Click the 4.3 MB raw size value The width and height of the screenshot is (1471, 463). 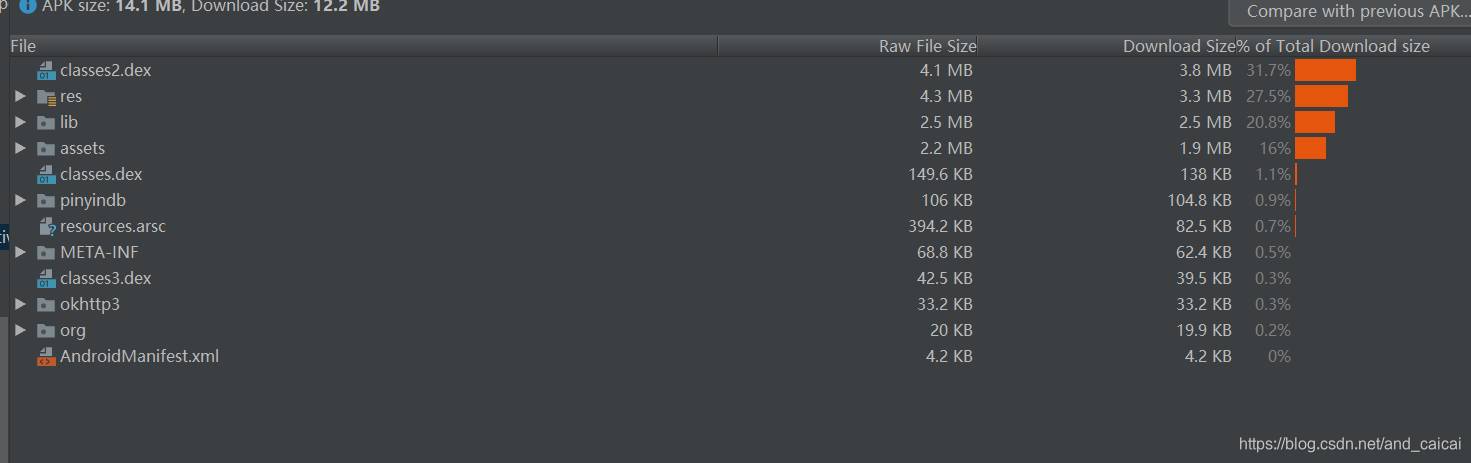(x=946, y=97)
